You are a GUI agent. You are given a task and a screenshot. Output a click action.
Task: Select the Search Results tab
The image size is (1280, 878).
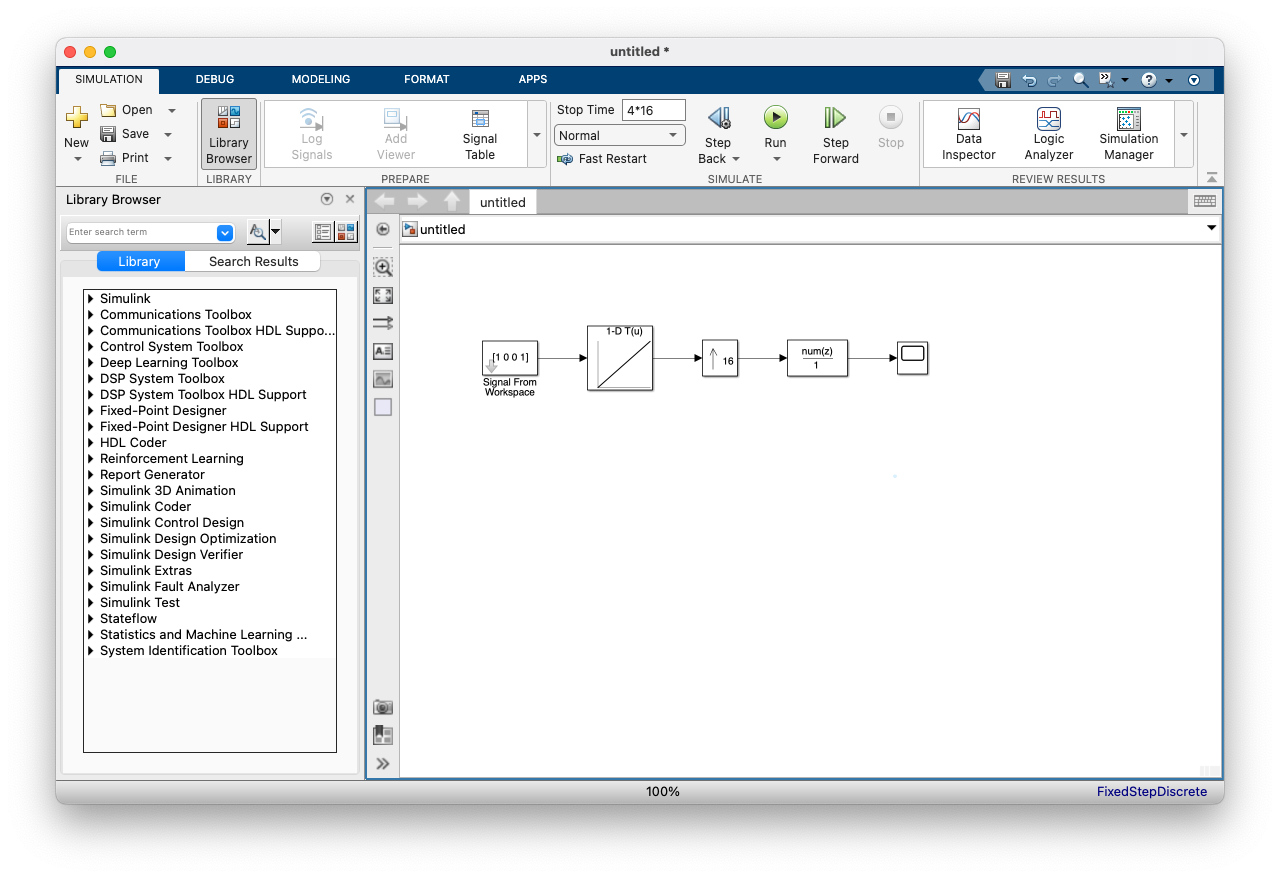[254, 261]
